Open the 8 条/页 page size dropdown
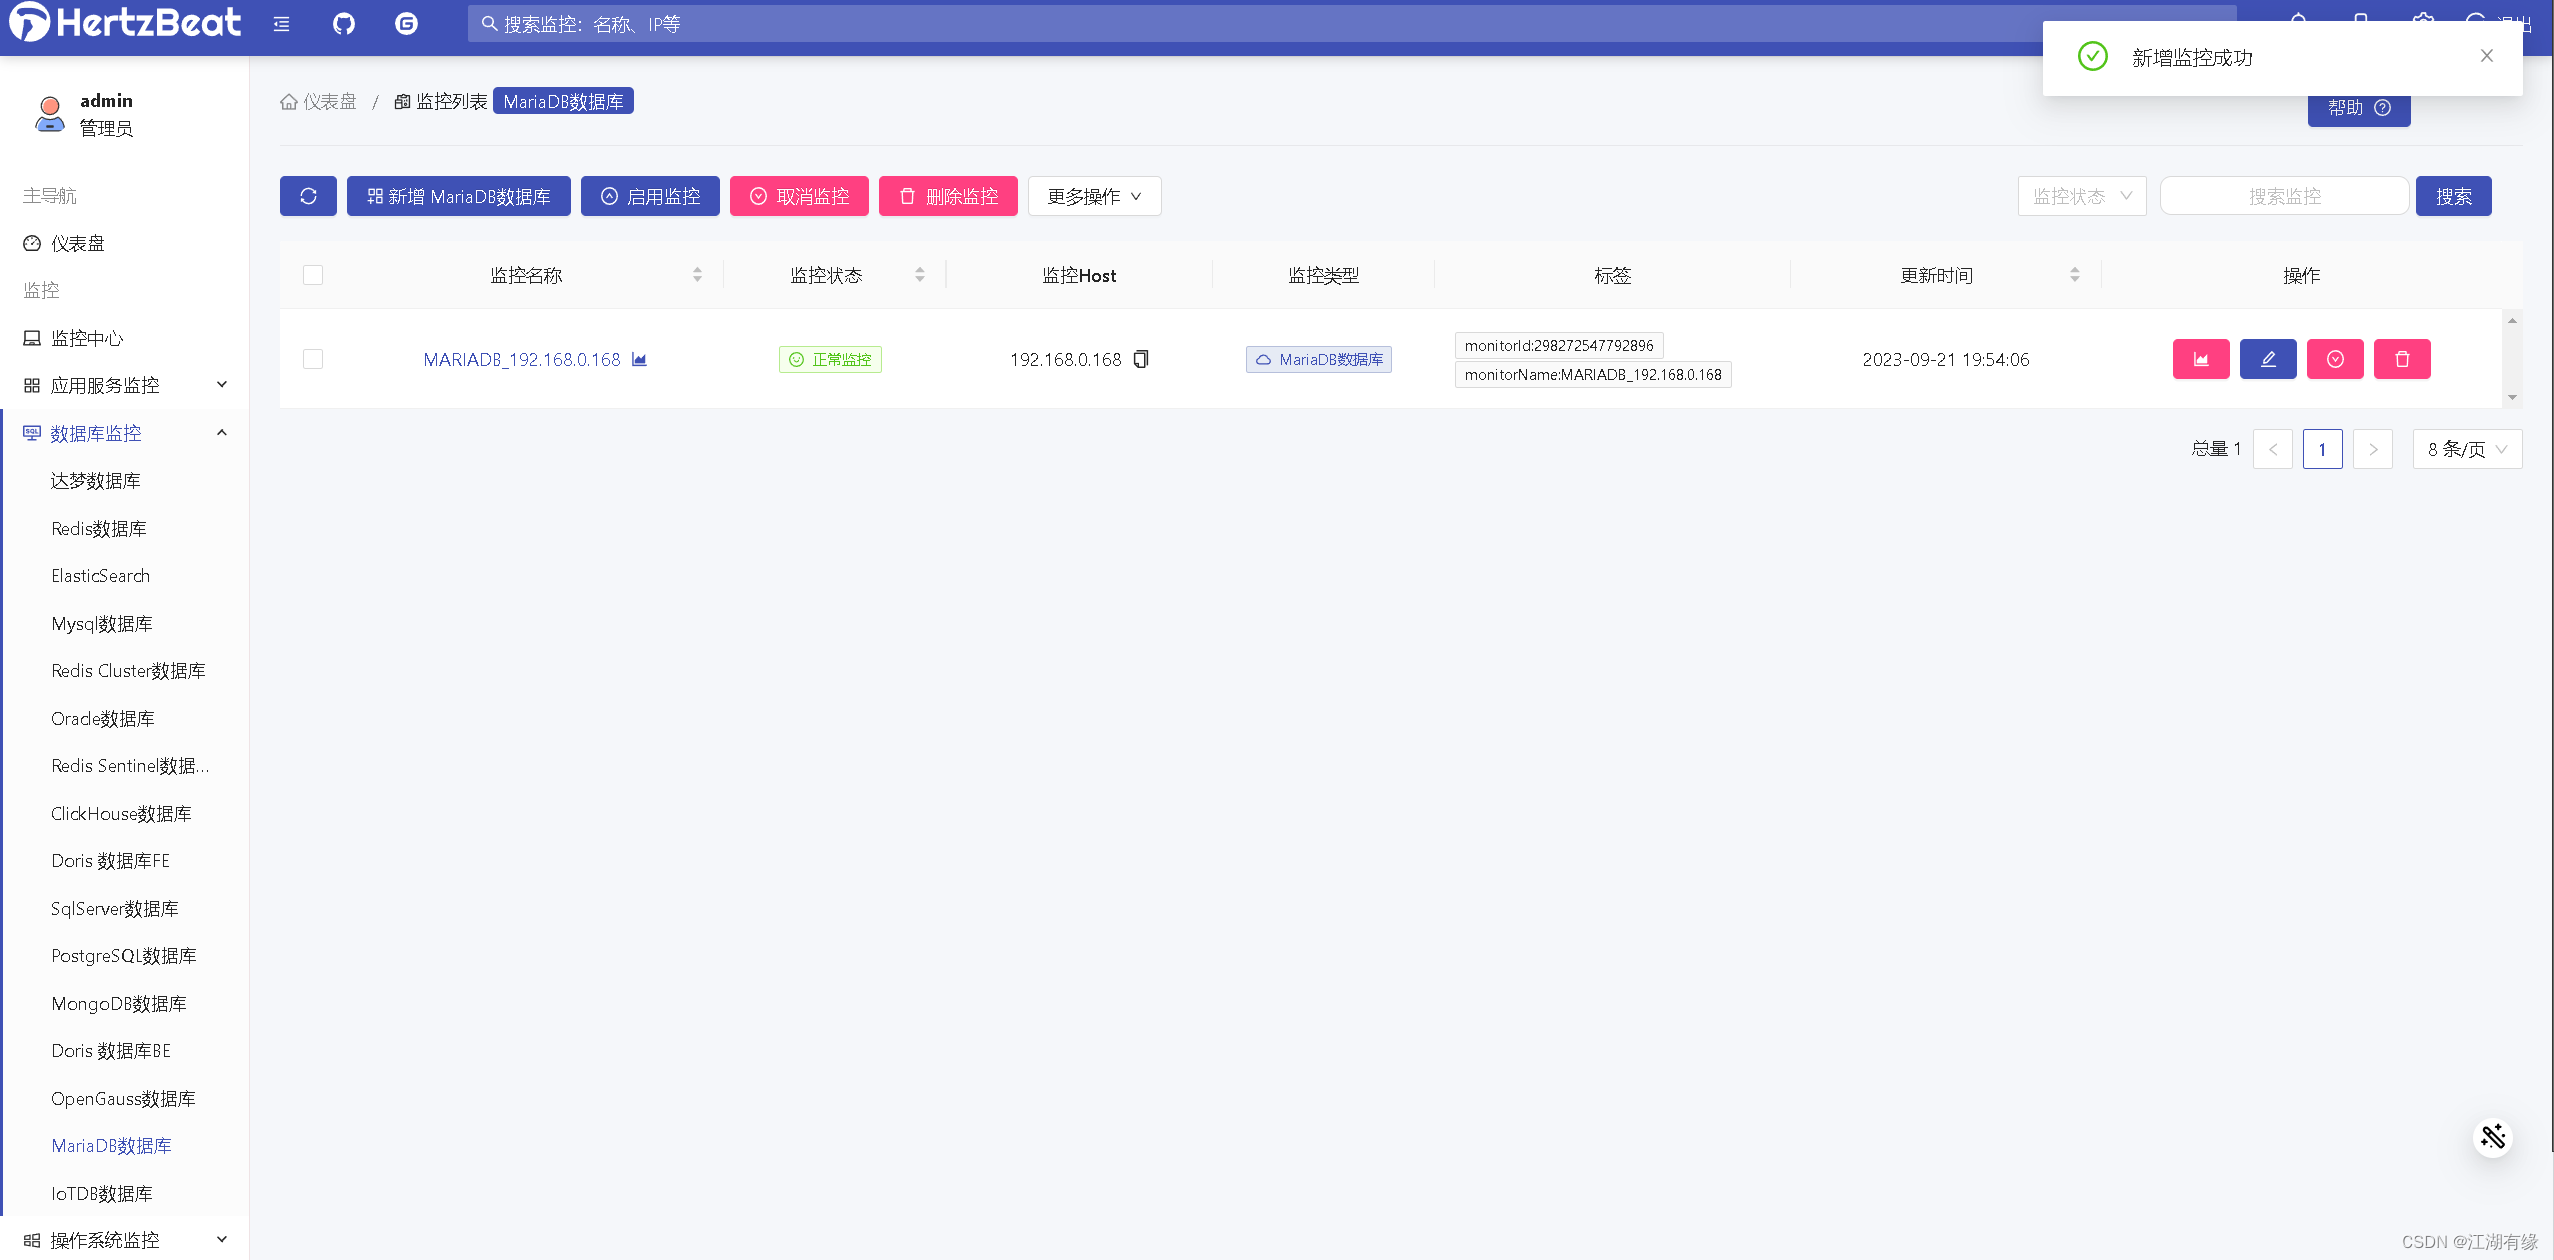Viewport: 2554px width, 1260px height. 2468,449
